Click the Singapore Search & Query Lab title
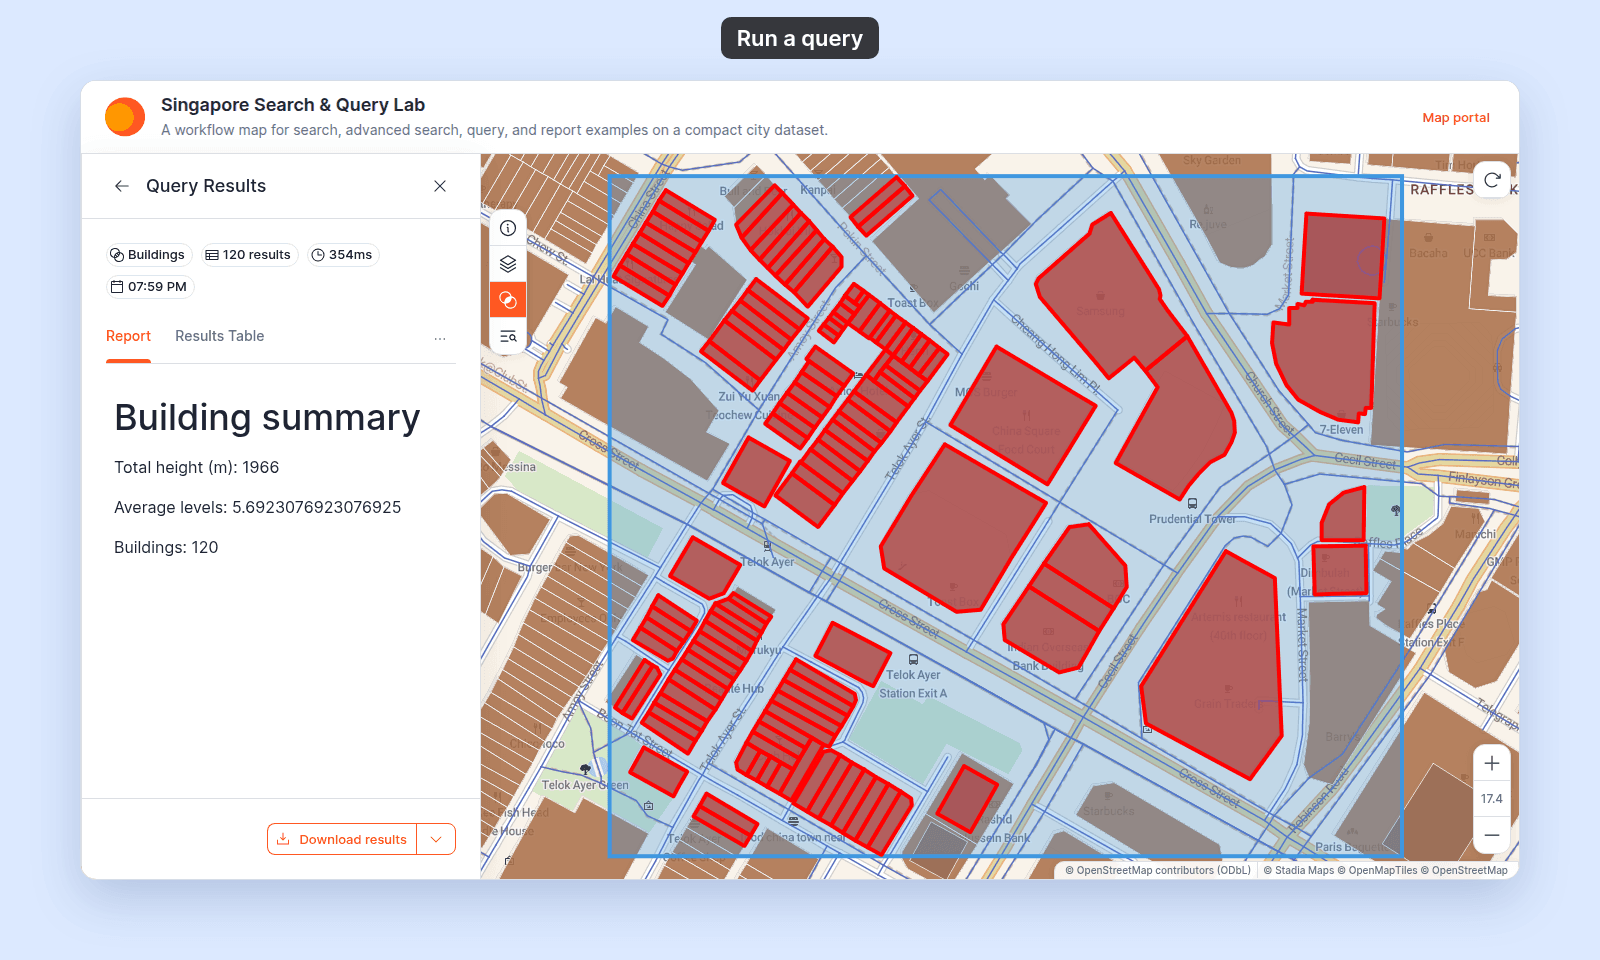Image resolution: width=1600 pixels, height=960 pixels. (x=293, y=105)
